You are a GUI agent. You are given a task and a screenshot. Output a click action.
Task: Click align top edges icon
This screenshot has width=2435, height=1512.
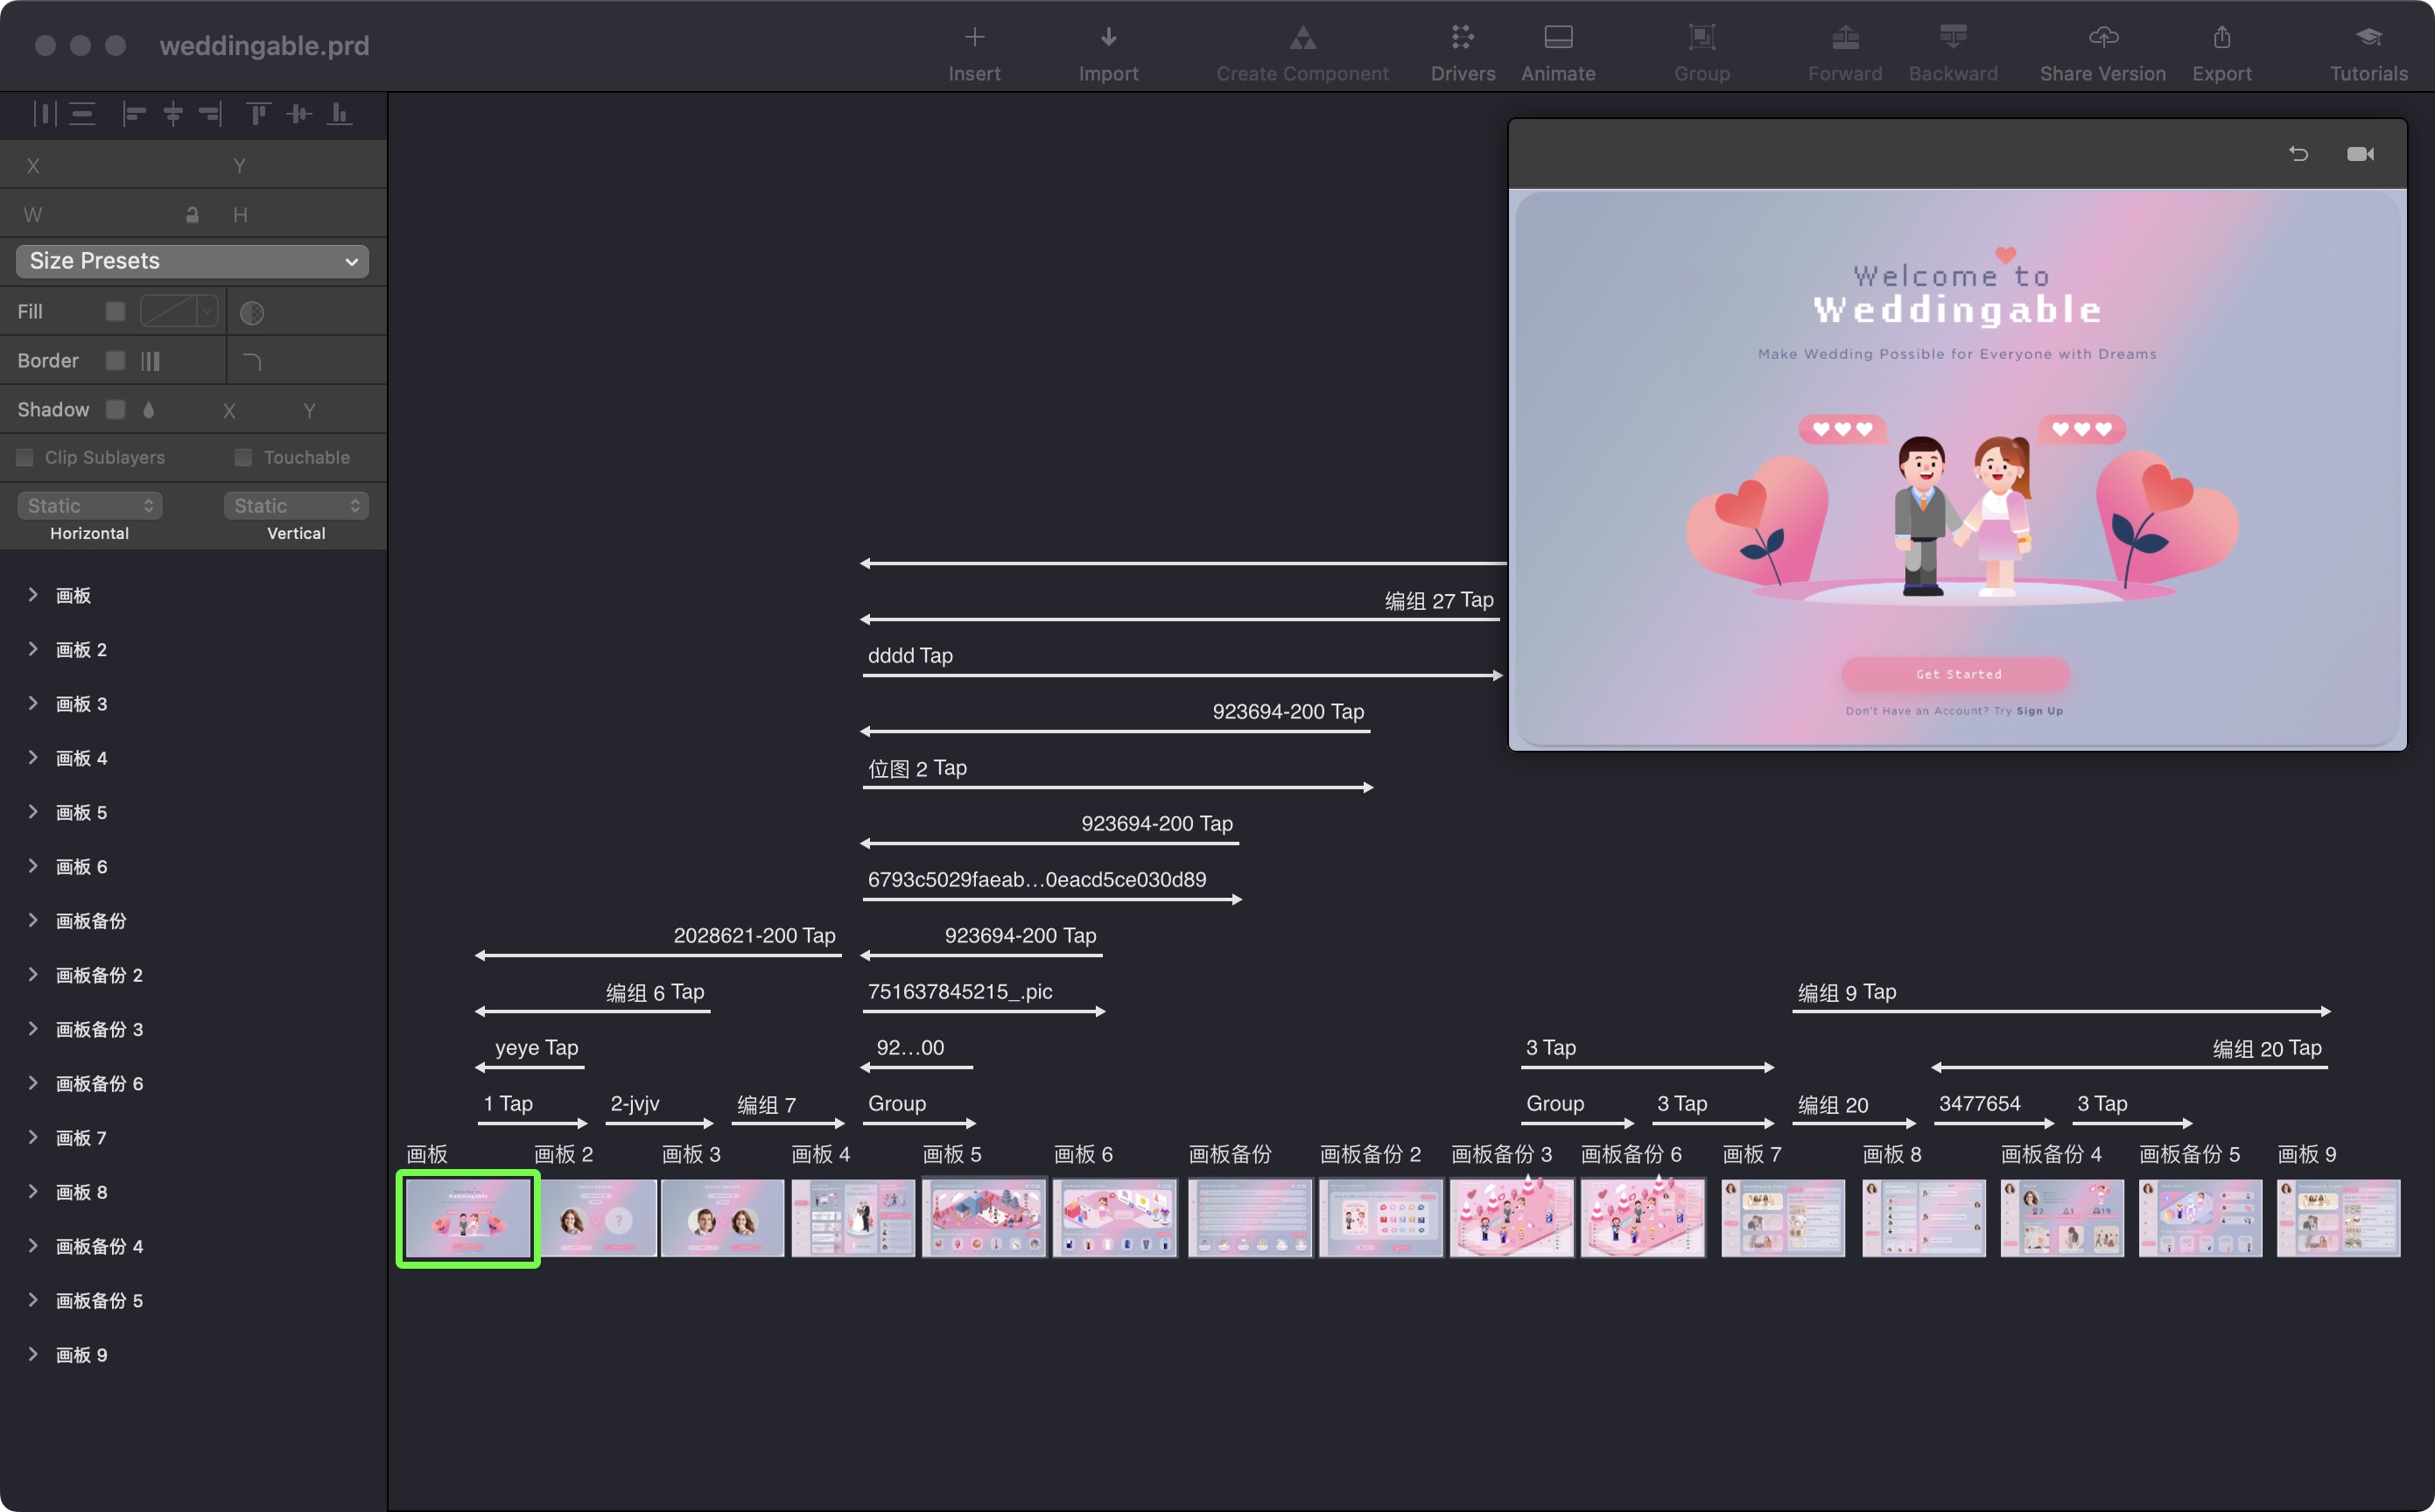258,114
